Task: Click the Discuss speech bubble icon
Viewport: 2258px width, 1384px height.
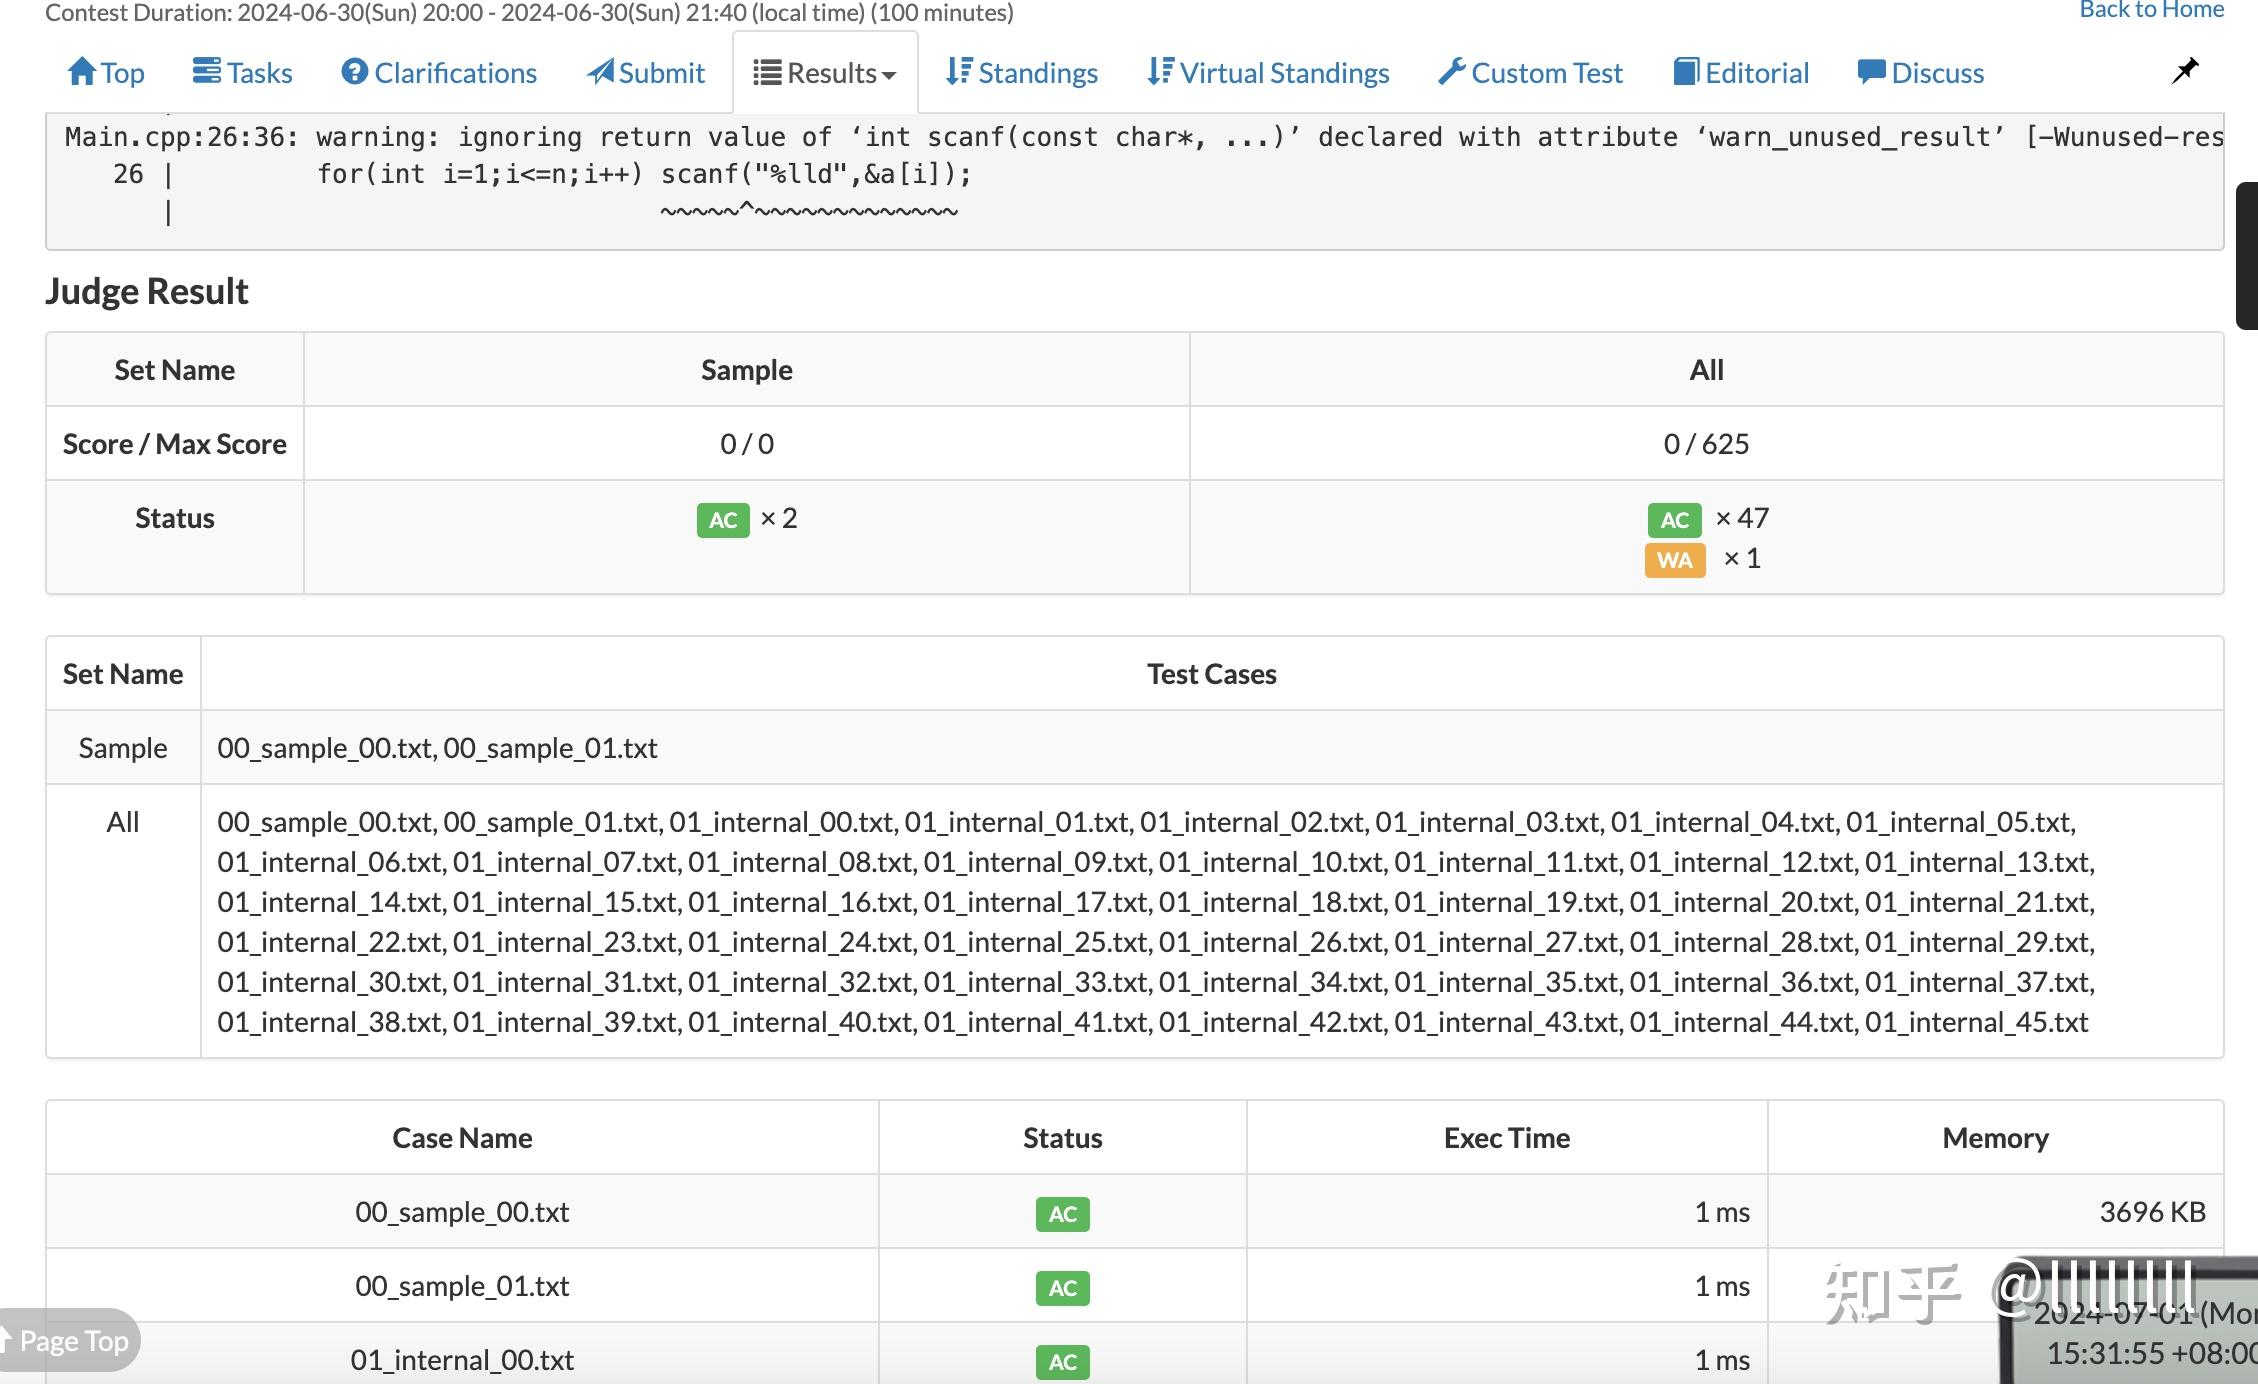Action: pyautogui.click(x=1871, y=72)
